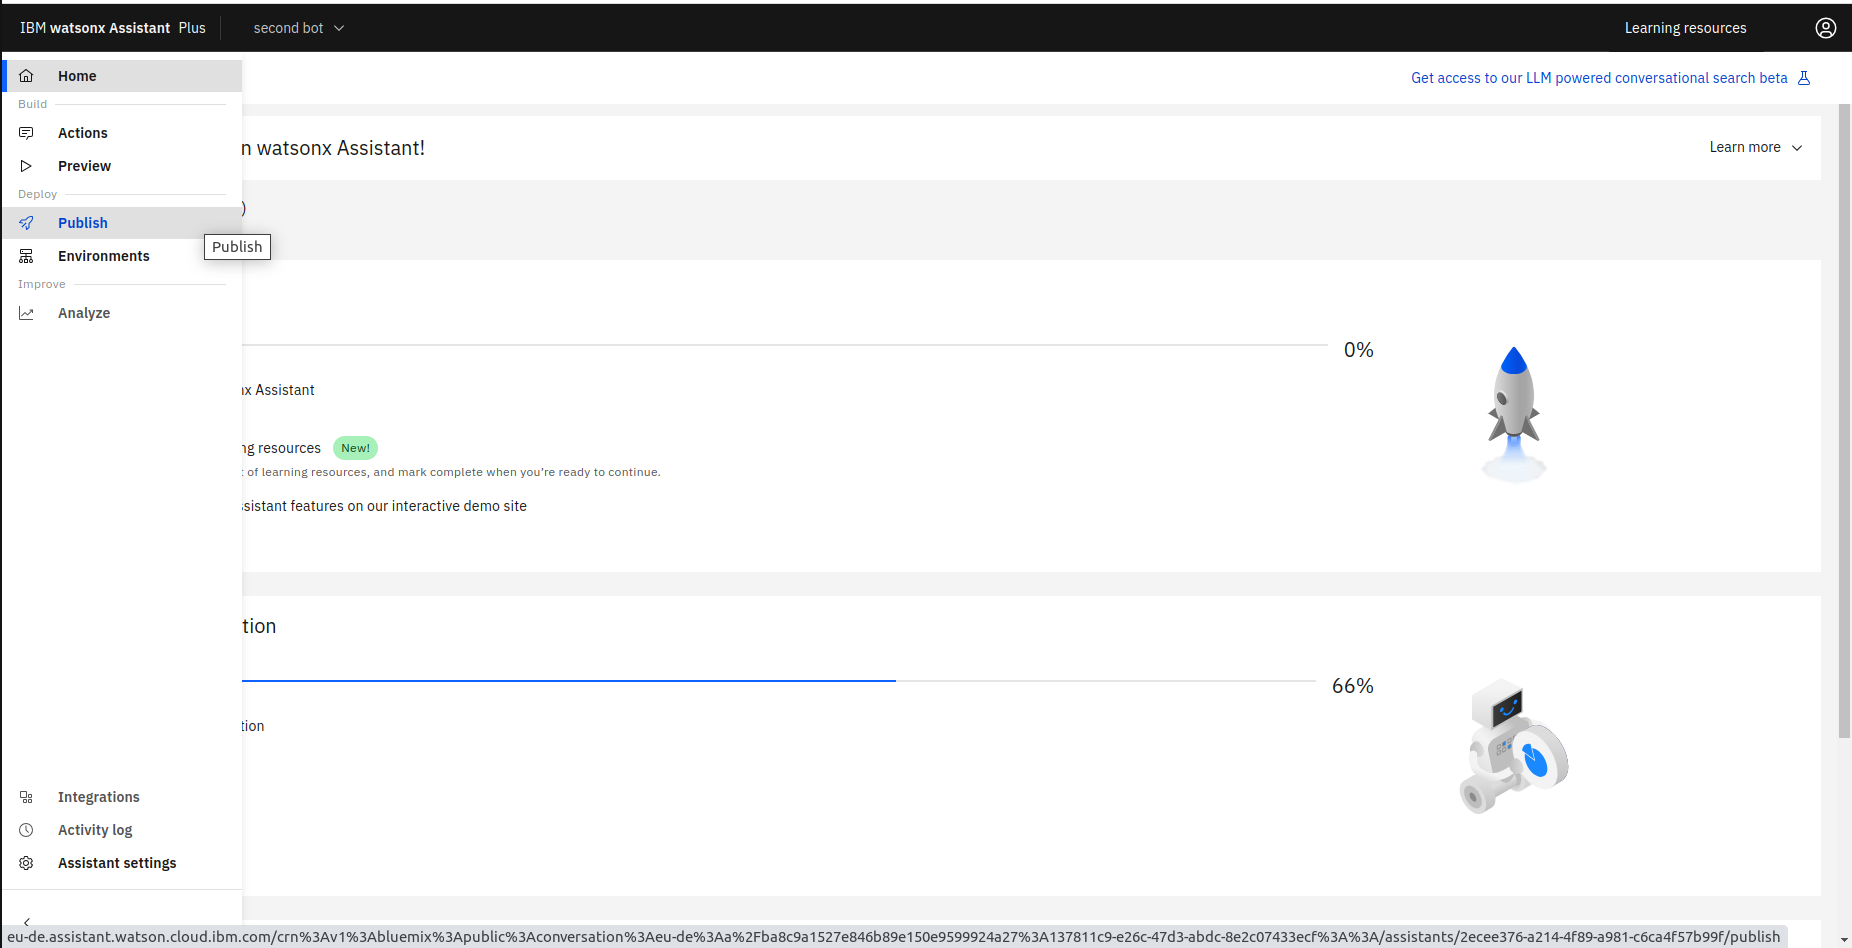
Task: Click the Integrations icon in sidebar
Action: pos(26,797)
